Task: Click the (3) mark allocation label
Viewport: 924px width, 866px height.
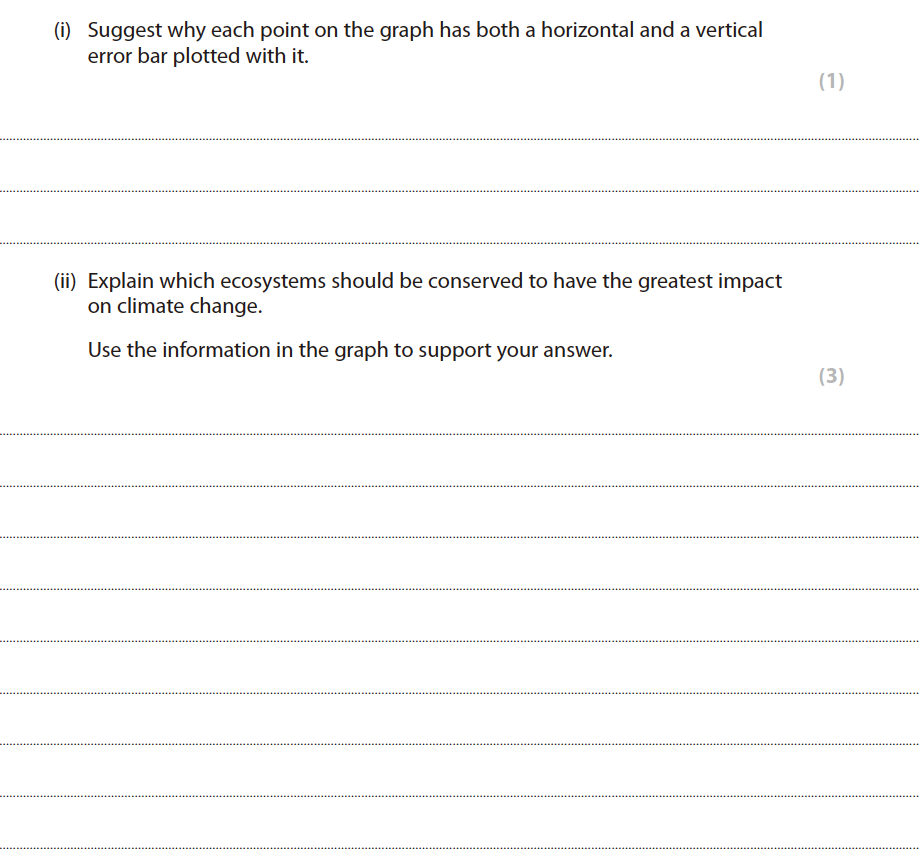Action: pos(831,376)
